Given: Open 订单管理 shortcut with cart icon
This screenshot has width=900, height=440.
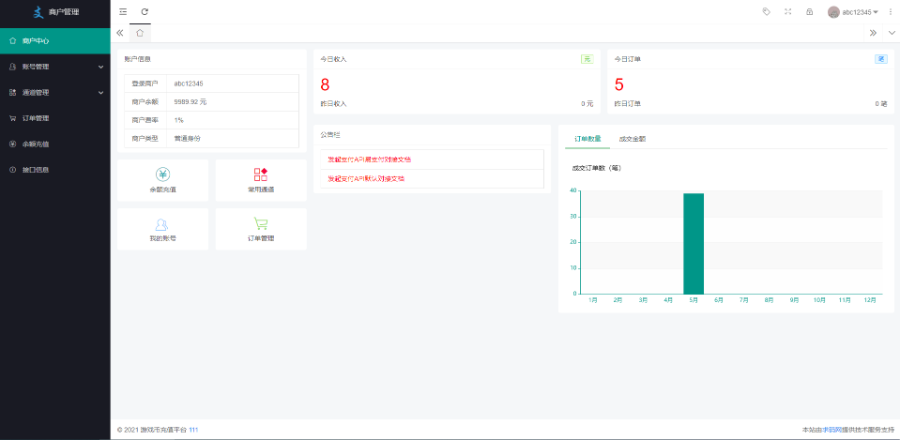Looking at the screenshot, I should (x=260, y=229).
